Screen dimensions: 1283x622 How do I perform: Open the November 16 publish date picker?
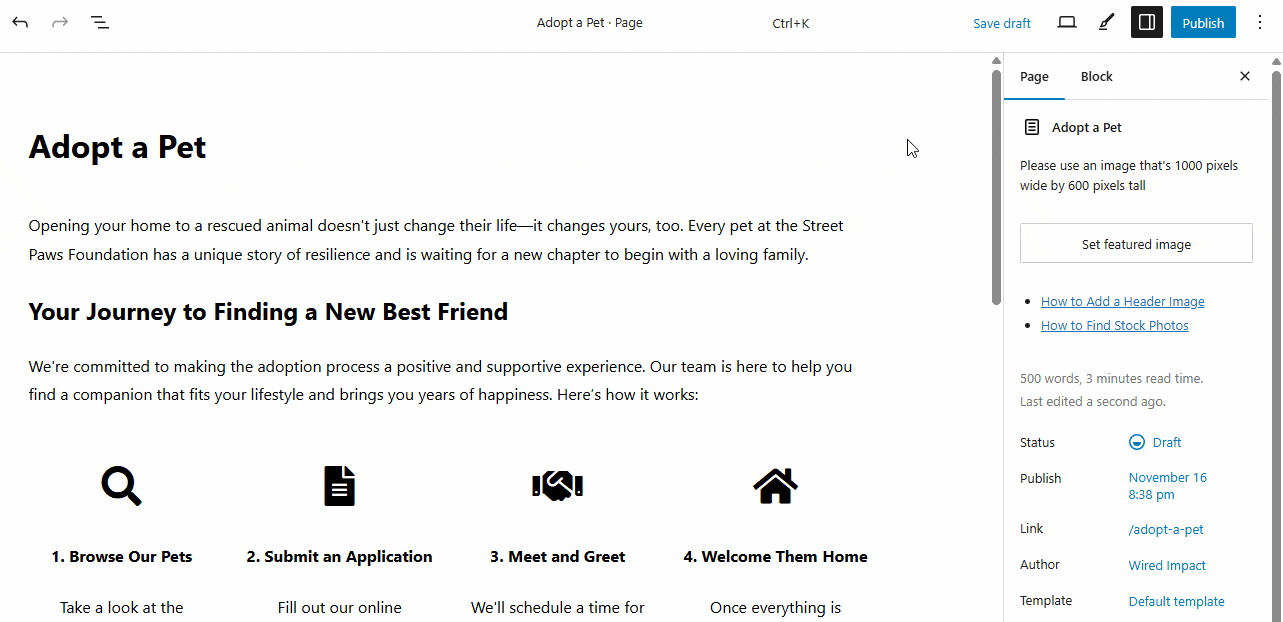[1167, 477]
